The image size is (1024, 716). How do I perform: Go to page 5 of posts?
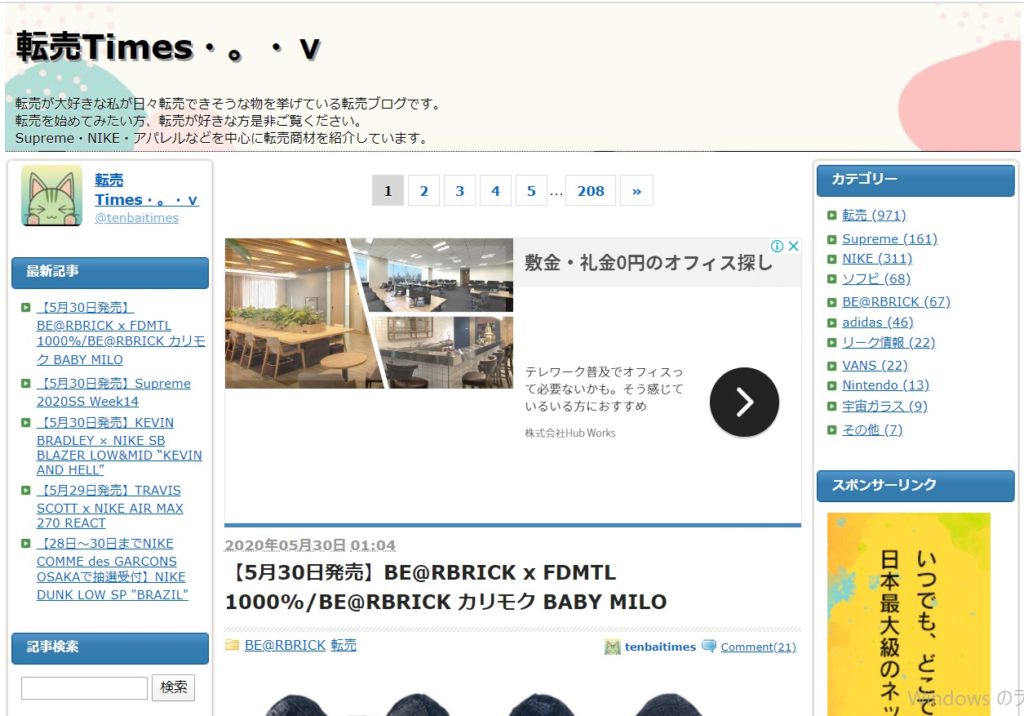[x=532, y=191]
